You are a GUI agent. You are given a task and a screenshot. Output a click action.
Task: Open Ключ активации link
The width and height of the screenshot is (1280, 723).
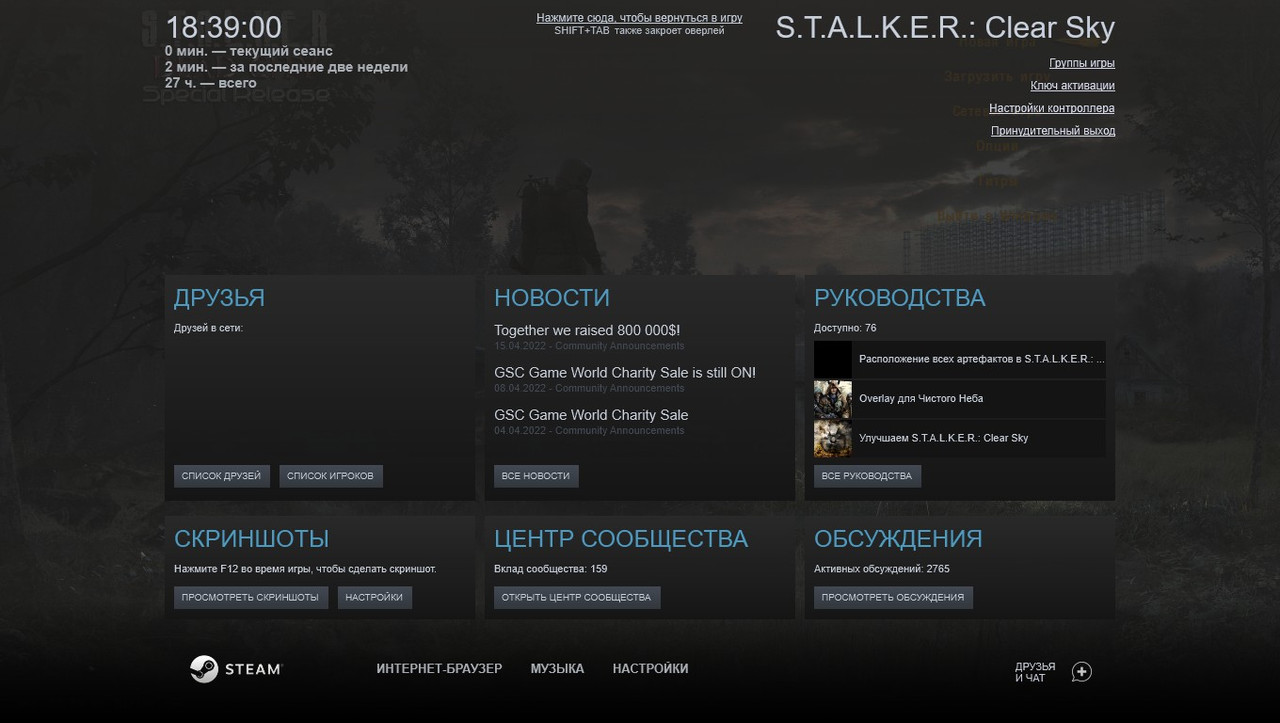click(x=1073, y=86)
